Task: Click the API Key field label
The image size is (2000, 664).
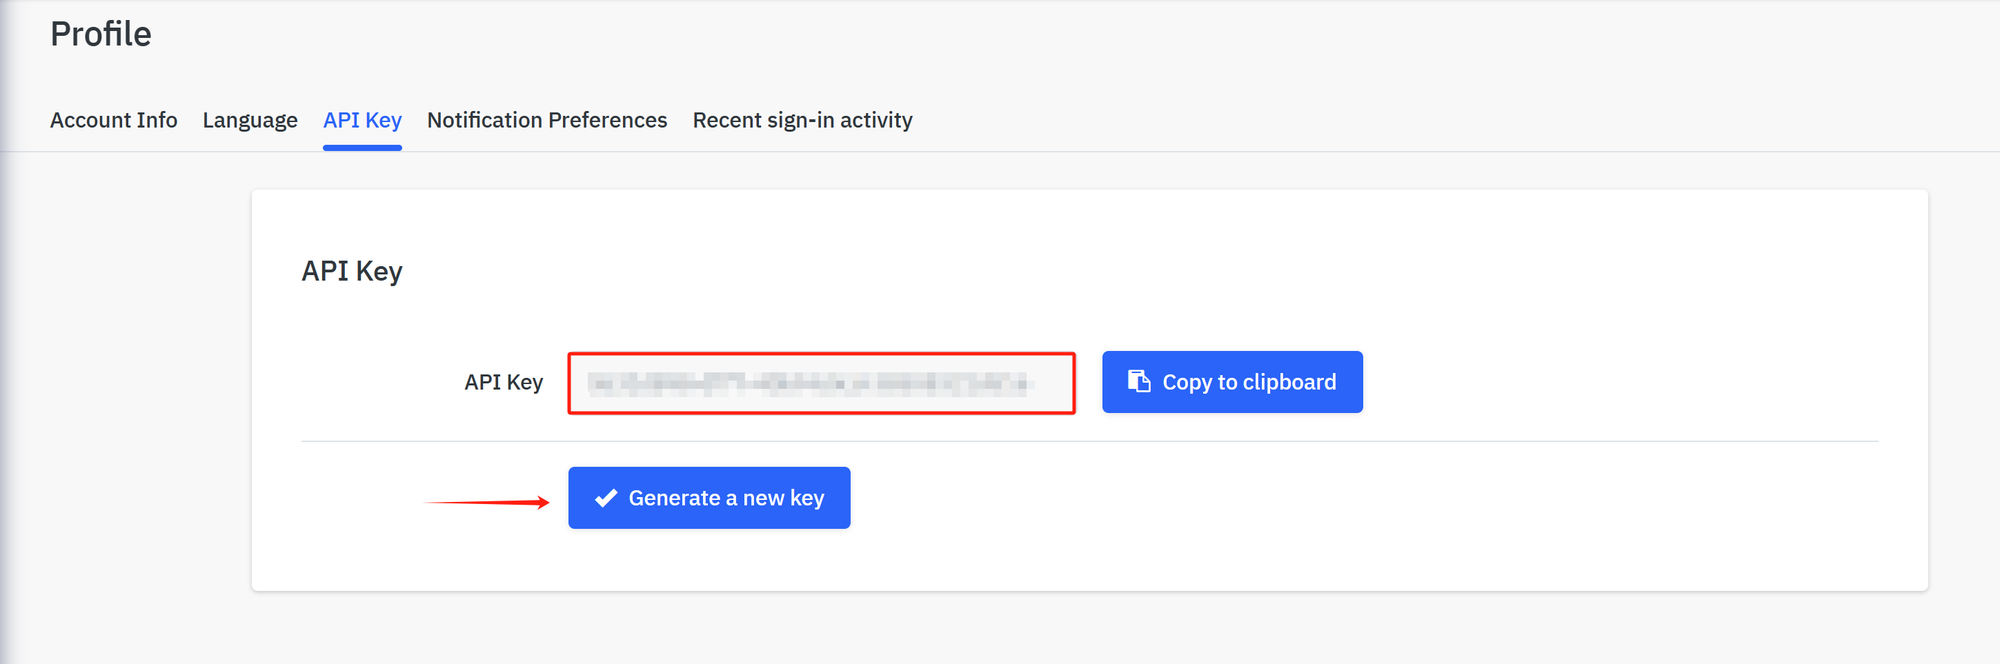Action: [503, 382]
